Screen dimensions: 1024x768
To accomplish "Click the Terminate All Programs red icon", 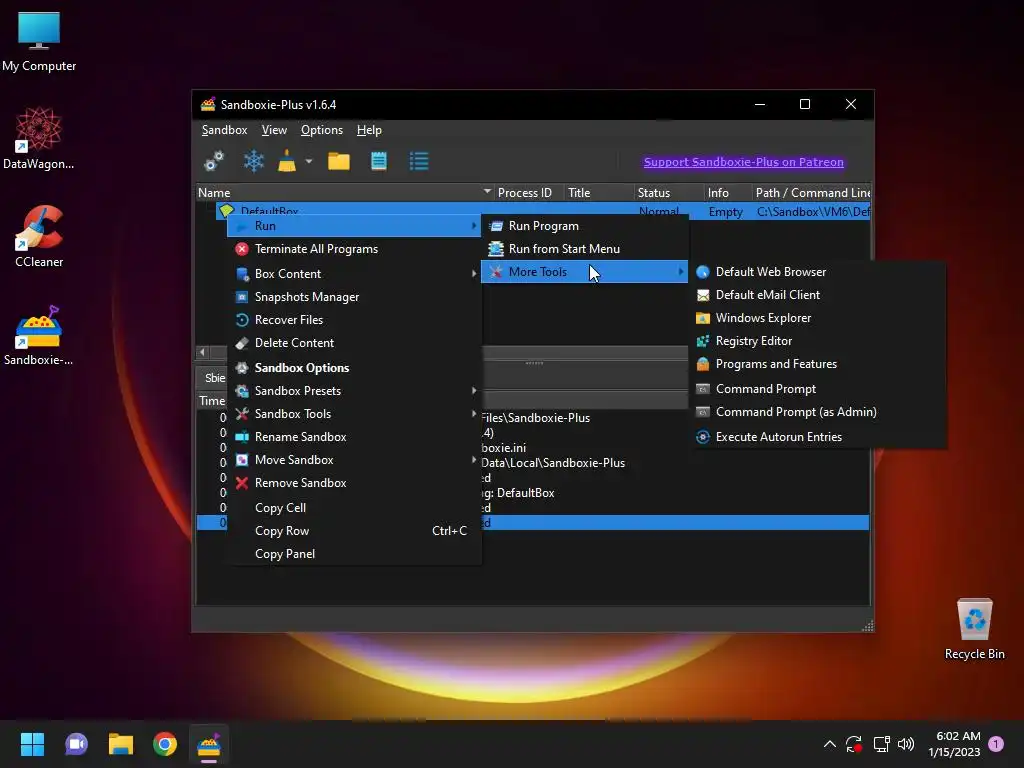I will coord(242,249).
